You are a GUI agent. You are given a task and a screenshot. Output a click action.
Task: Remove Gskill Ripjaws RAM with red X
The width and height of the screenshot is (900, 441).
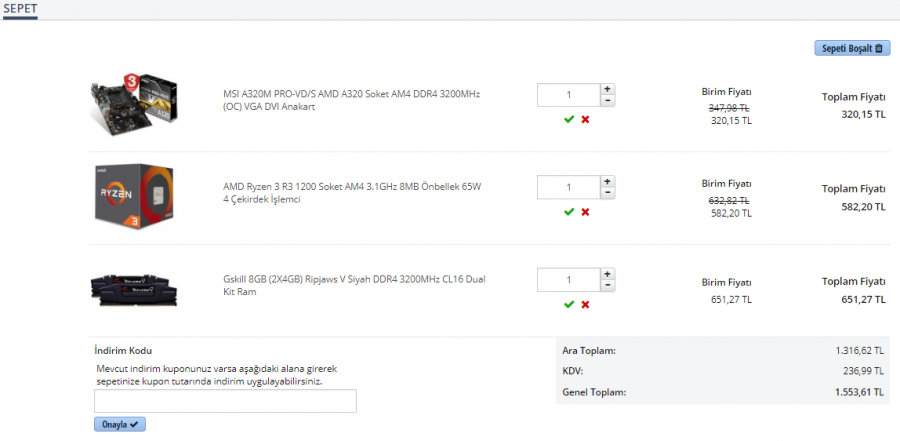585,304
